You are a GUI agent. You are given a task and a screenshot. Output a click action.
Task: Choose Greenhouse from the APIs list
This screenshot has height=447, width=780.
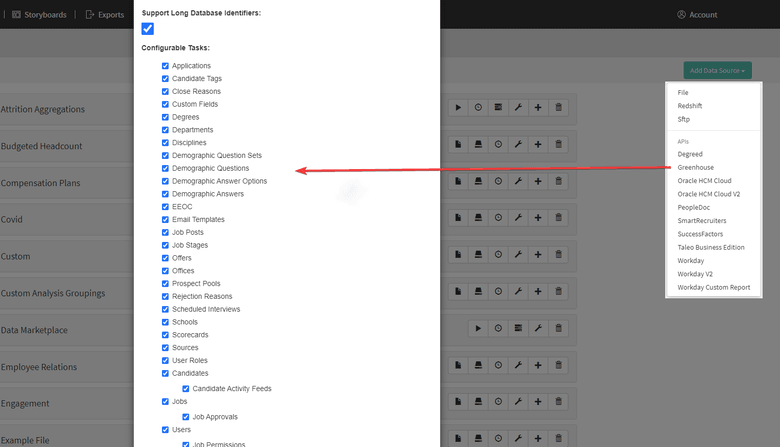coord(695,167)
